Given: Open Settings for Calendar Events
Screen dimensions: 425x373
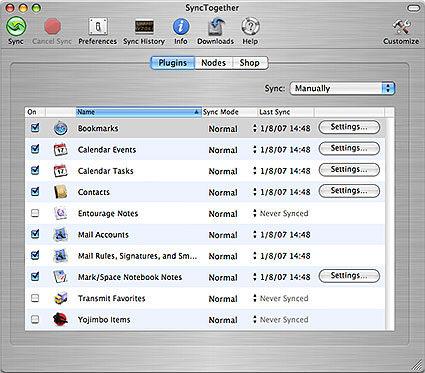Looking at the screenshot, I should 349,148.
